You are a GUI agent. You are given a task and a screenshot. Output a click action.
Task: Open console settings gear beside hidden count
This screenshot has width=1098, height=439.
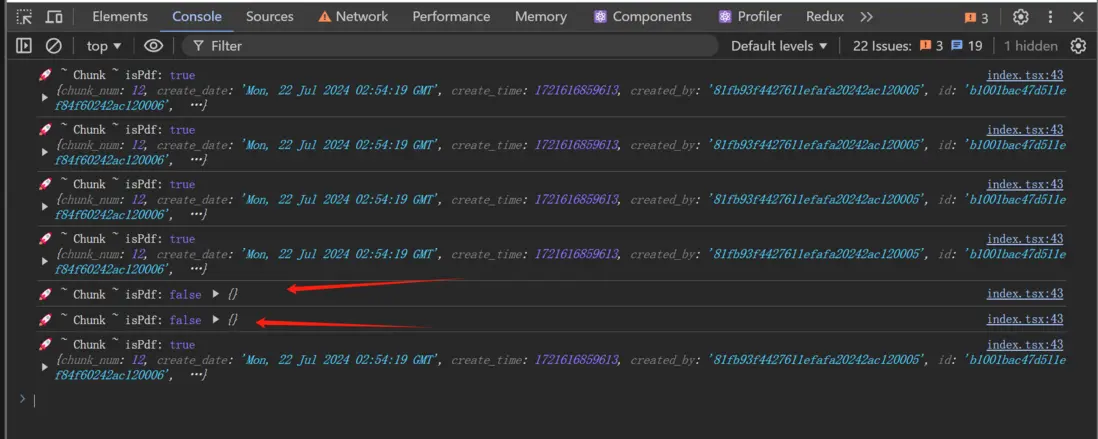[1078, 46]
